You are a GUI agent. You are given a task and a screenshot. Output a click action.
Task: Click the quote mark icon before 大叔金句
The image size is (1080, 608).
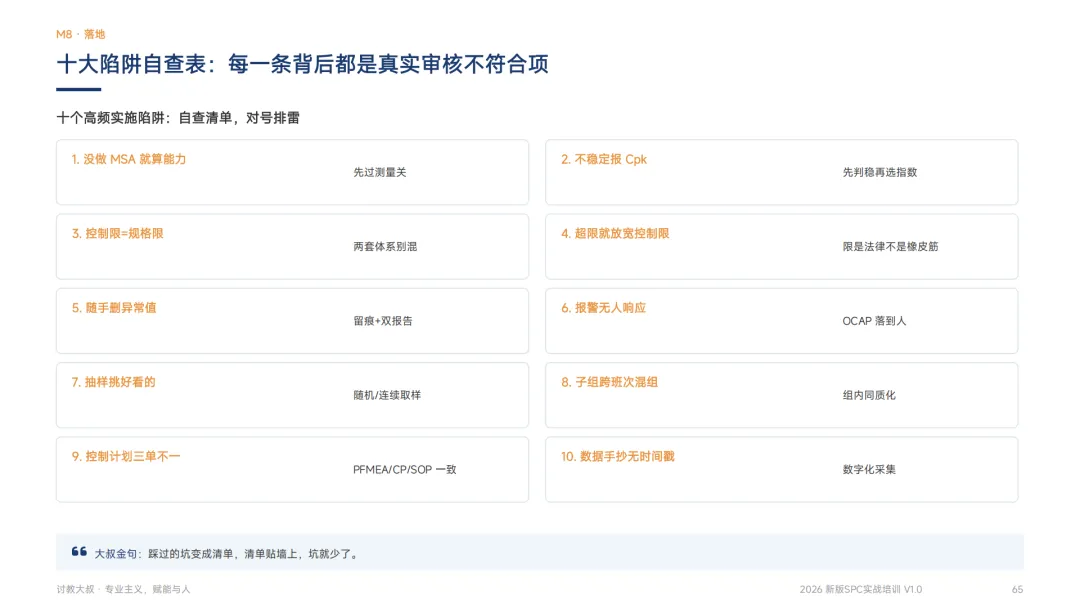(x=79, y=552)
